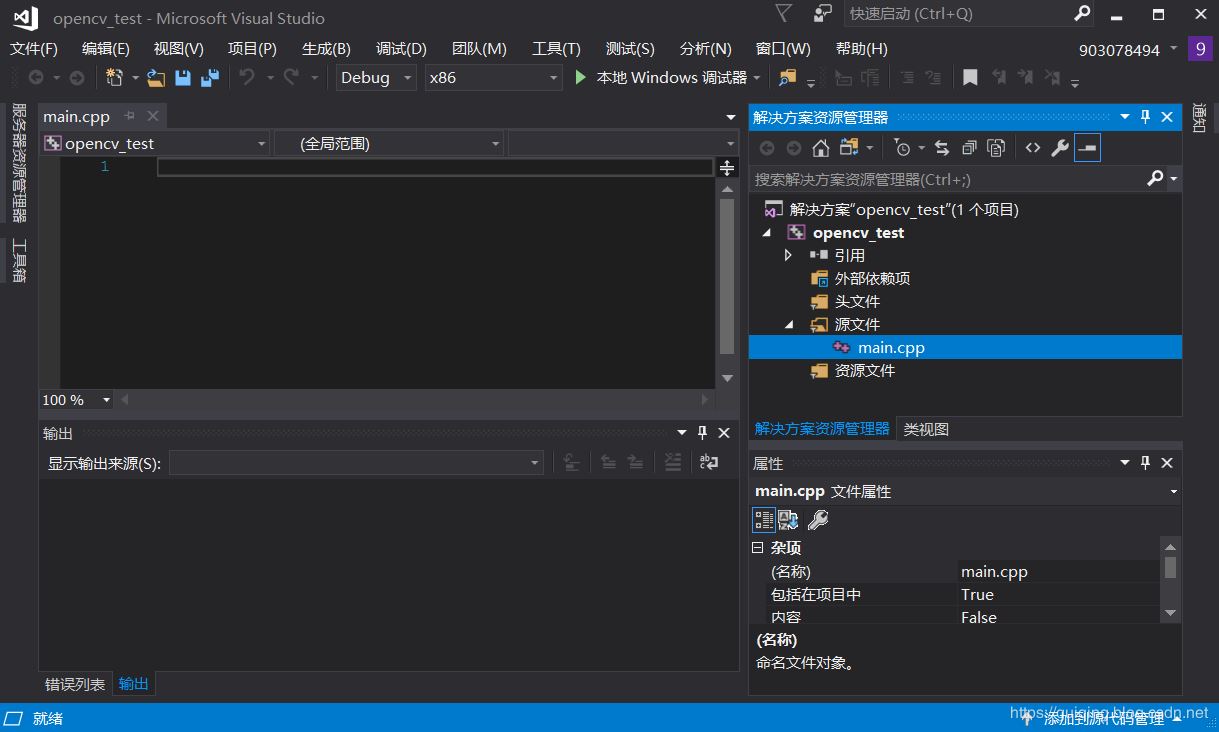Select the 头文件 folder in solution tree
The image size is (1219, 732).
[857, 301]
